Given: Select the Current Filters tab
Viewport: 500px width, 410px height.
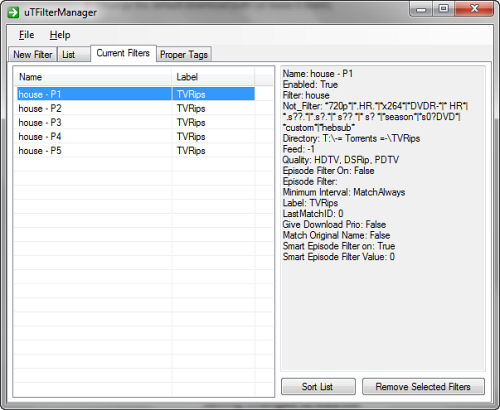Looking at the screenshot, I should 123,53.
